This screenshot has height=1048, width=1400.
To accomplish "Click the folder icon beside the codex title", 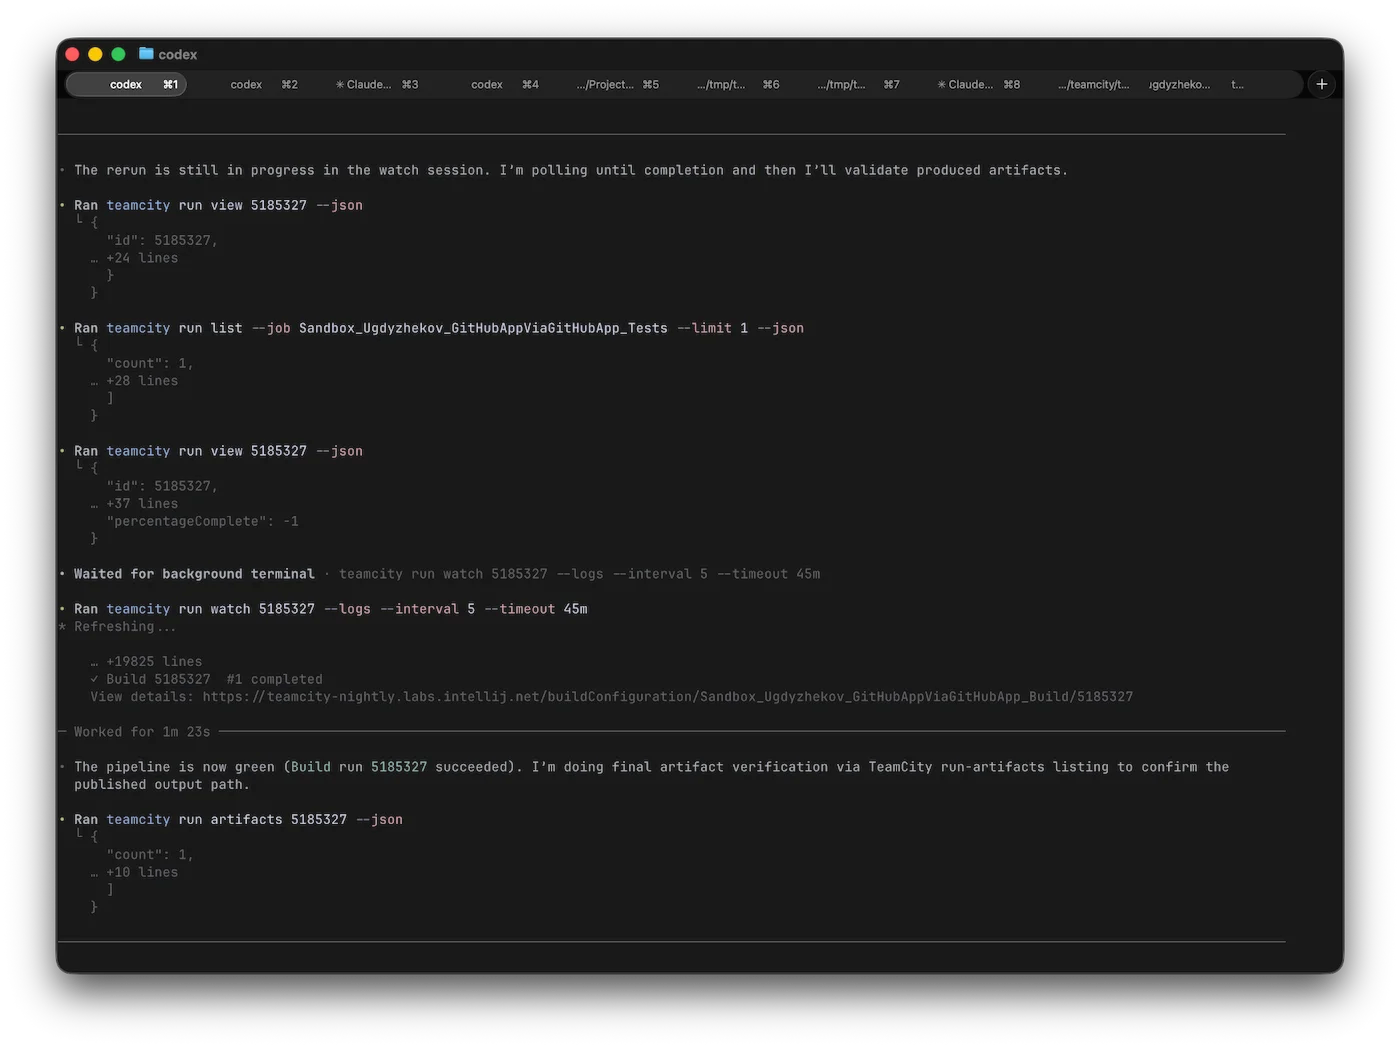I will 146,53.
